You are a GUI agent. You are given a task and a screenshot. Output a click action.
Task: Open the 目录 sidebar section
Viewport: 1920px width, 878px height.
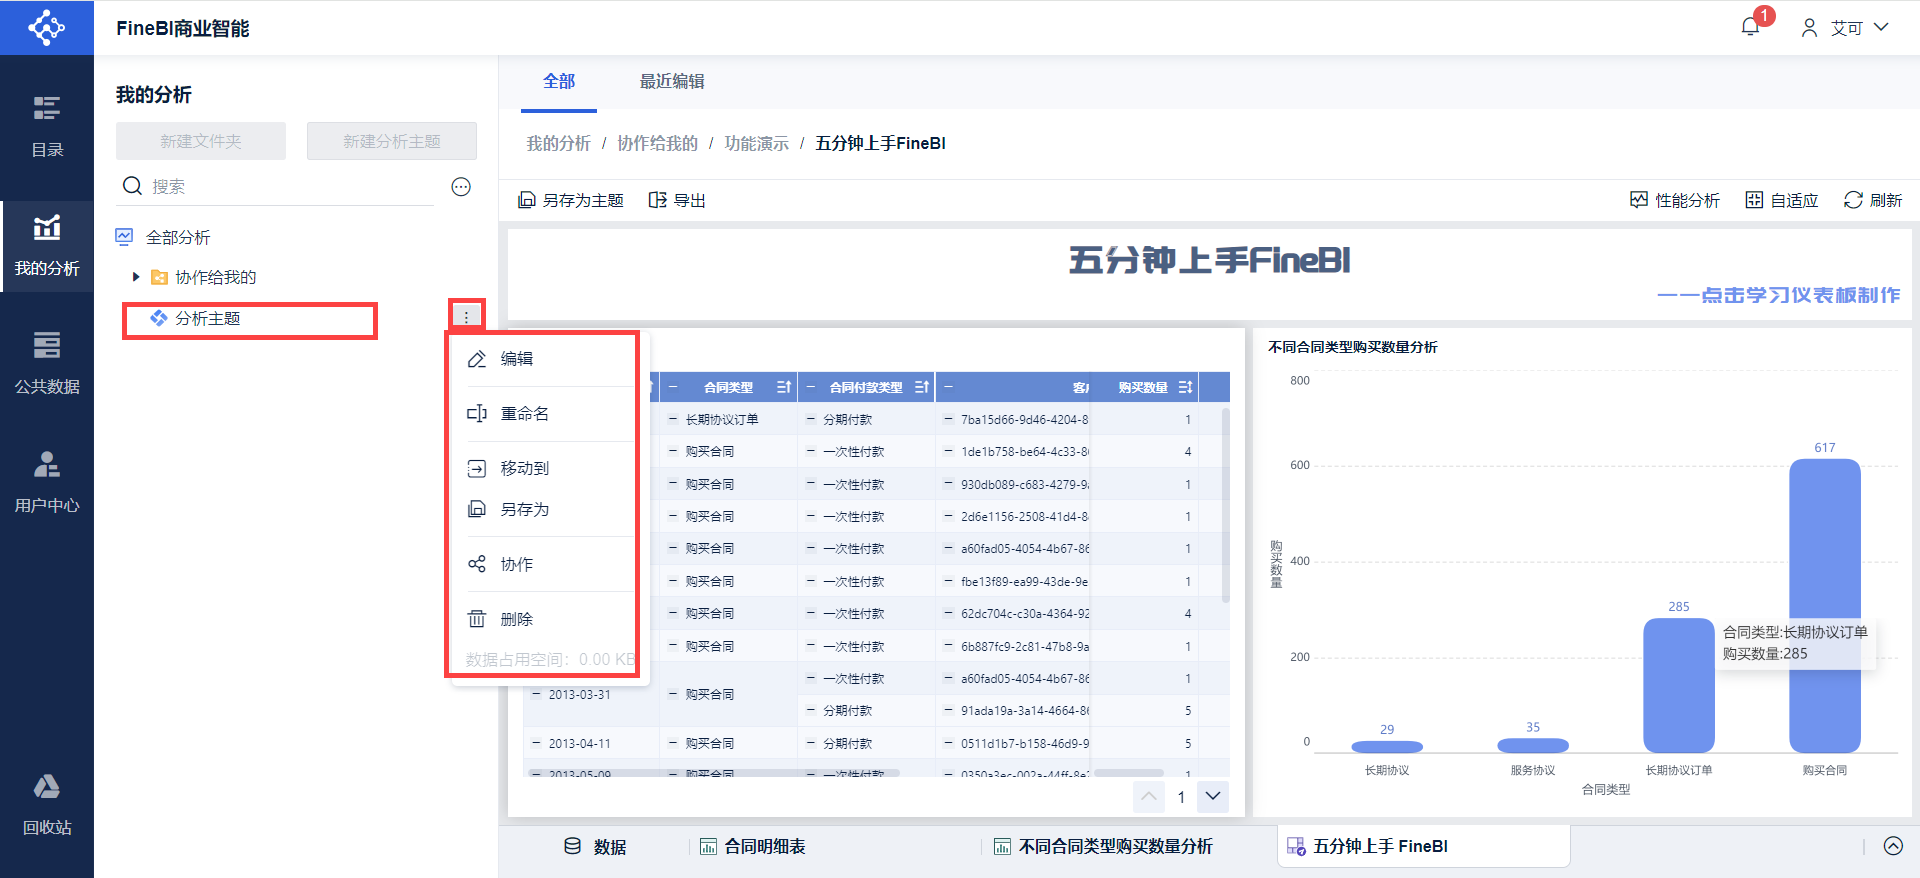point(47,127)
